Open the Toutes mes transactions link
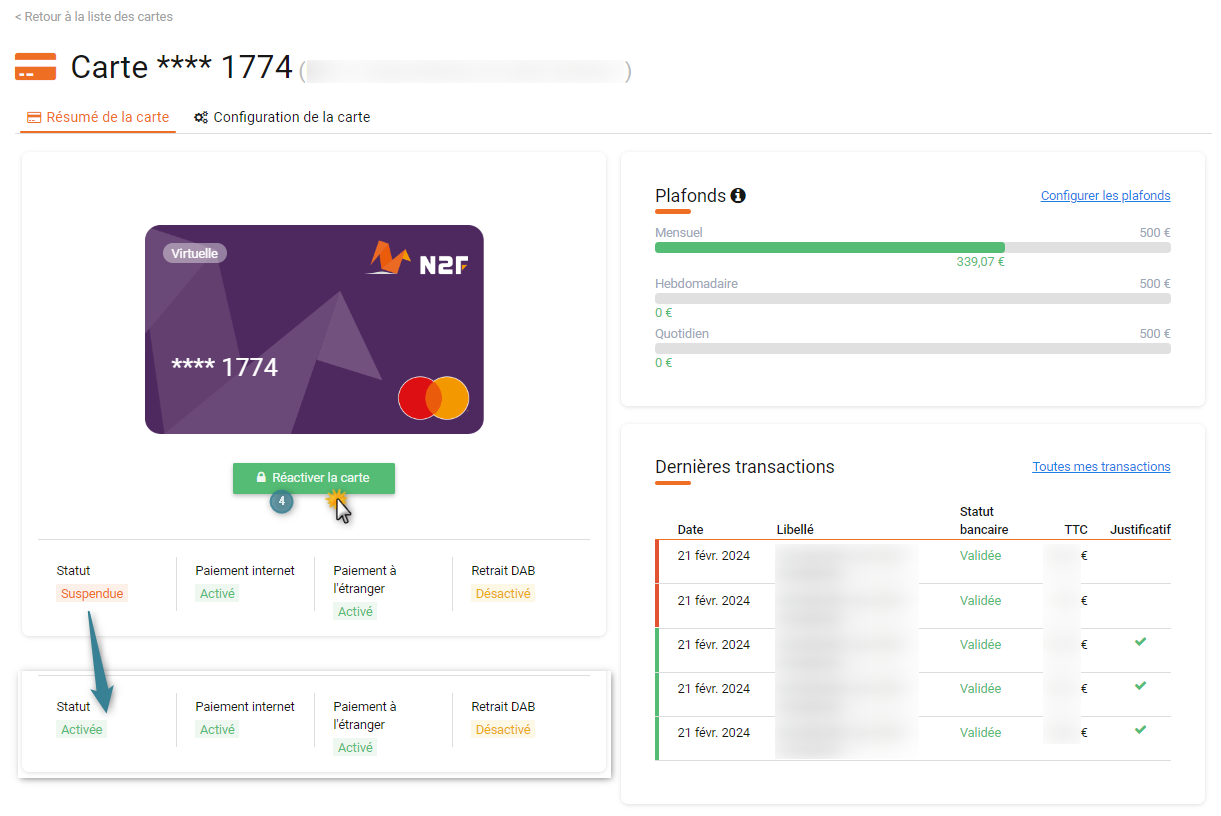The width and height of the screenshot is (1221, 816). [1101, 467]
